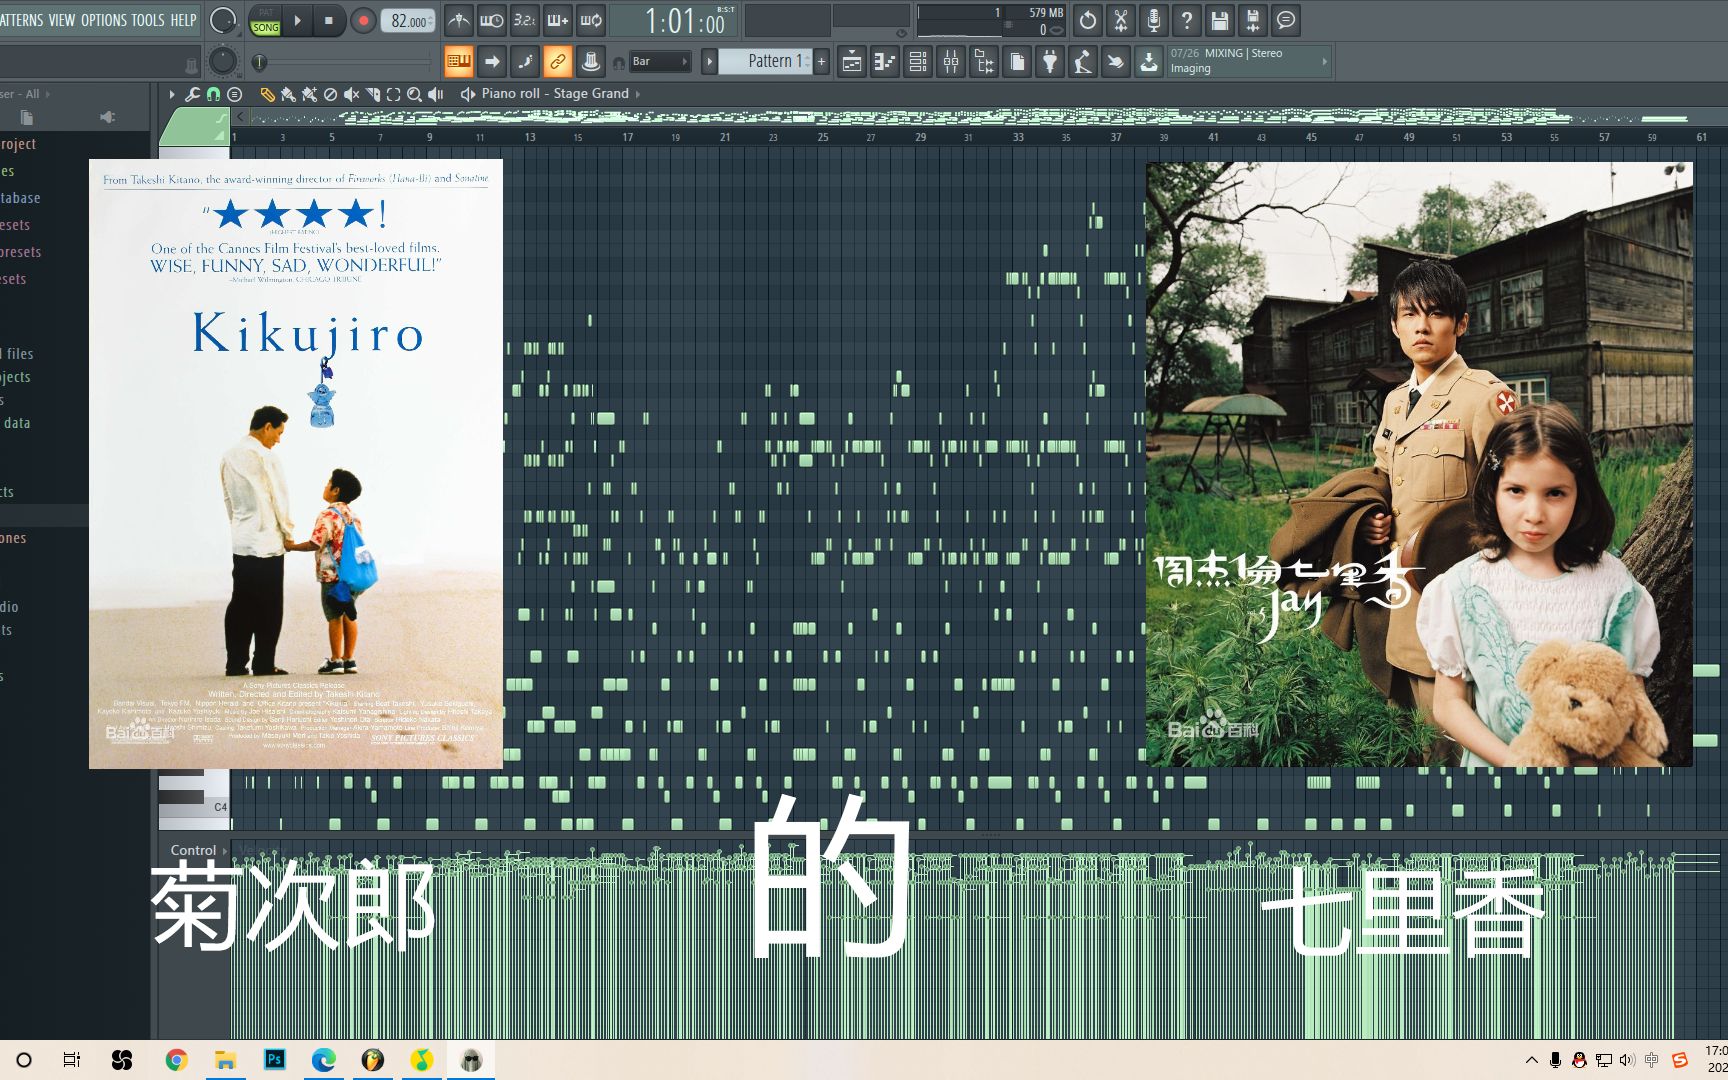The height and width of the screenshot is (1080, 1728).
Task: Click the microphone one-click recording icon
Action: click(x=1154, y=20)
